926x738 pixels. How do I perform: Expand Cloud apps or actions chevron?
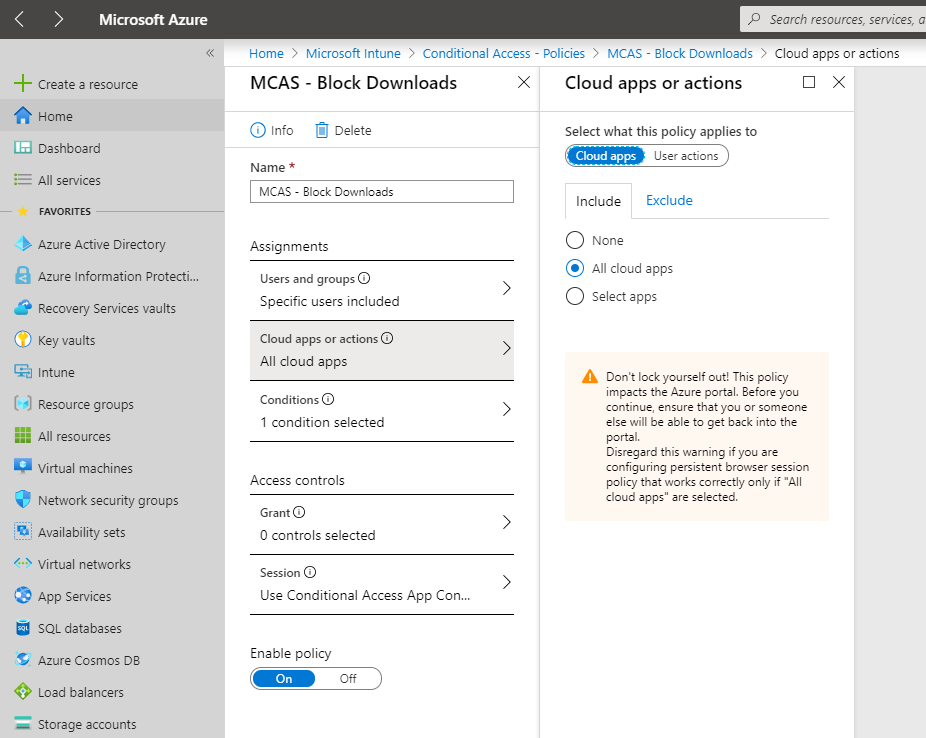(x=506, y=348)
